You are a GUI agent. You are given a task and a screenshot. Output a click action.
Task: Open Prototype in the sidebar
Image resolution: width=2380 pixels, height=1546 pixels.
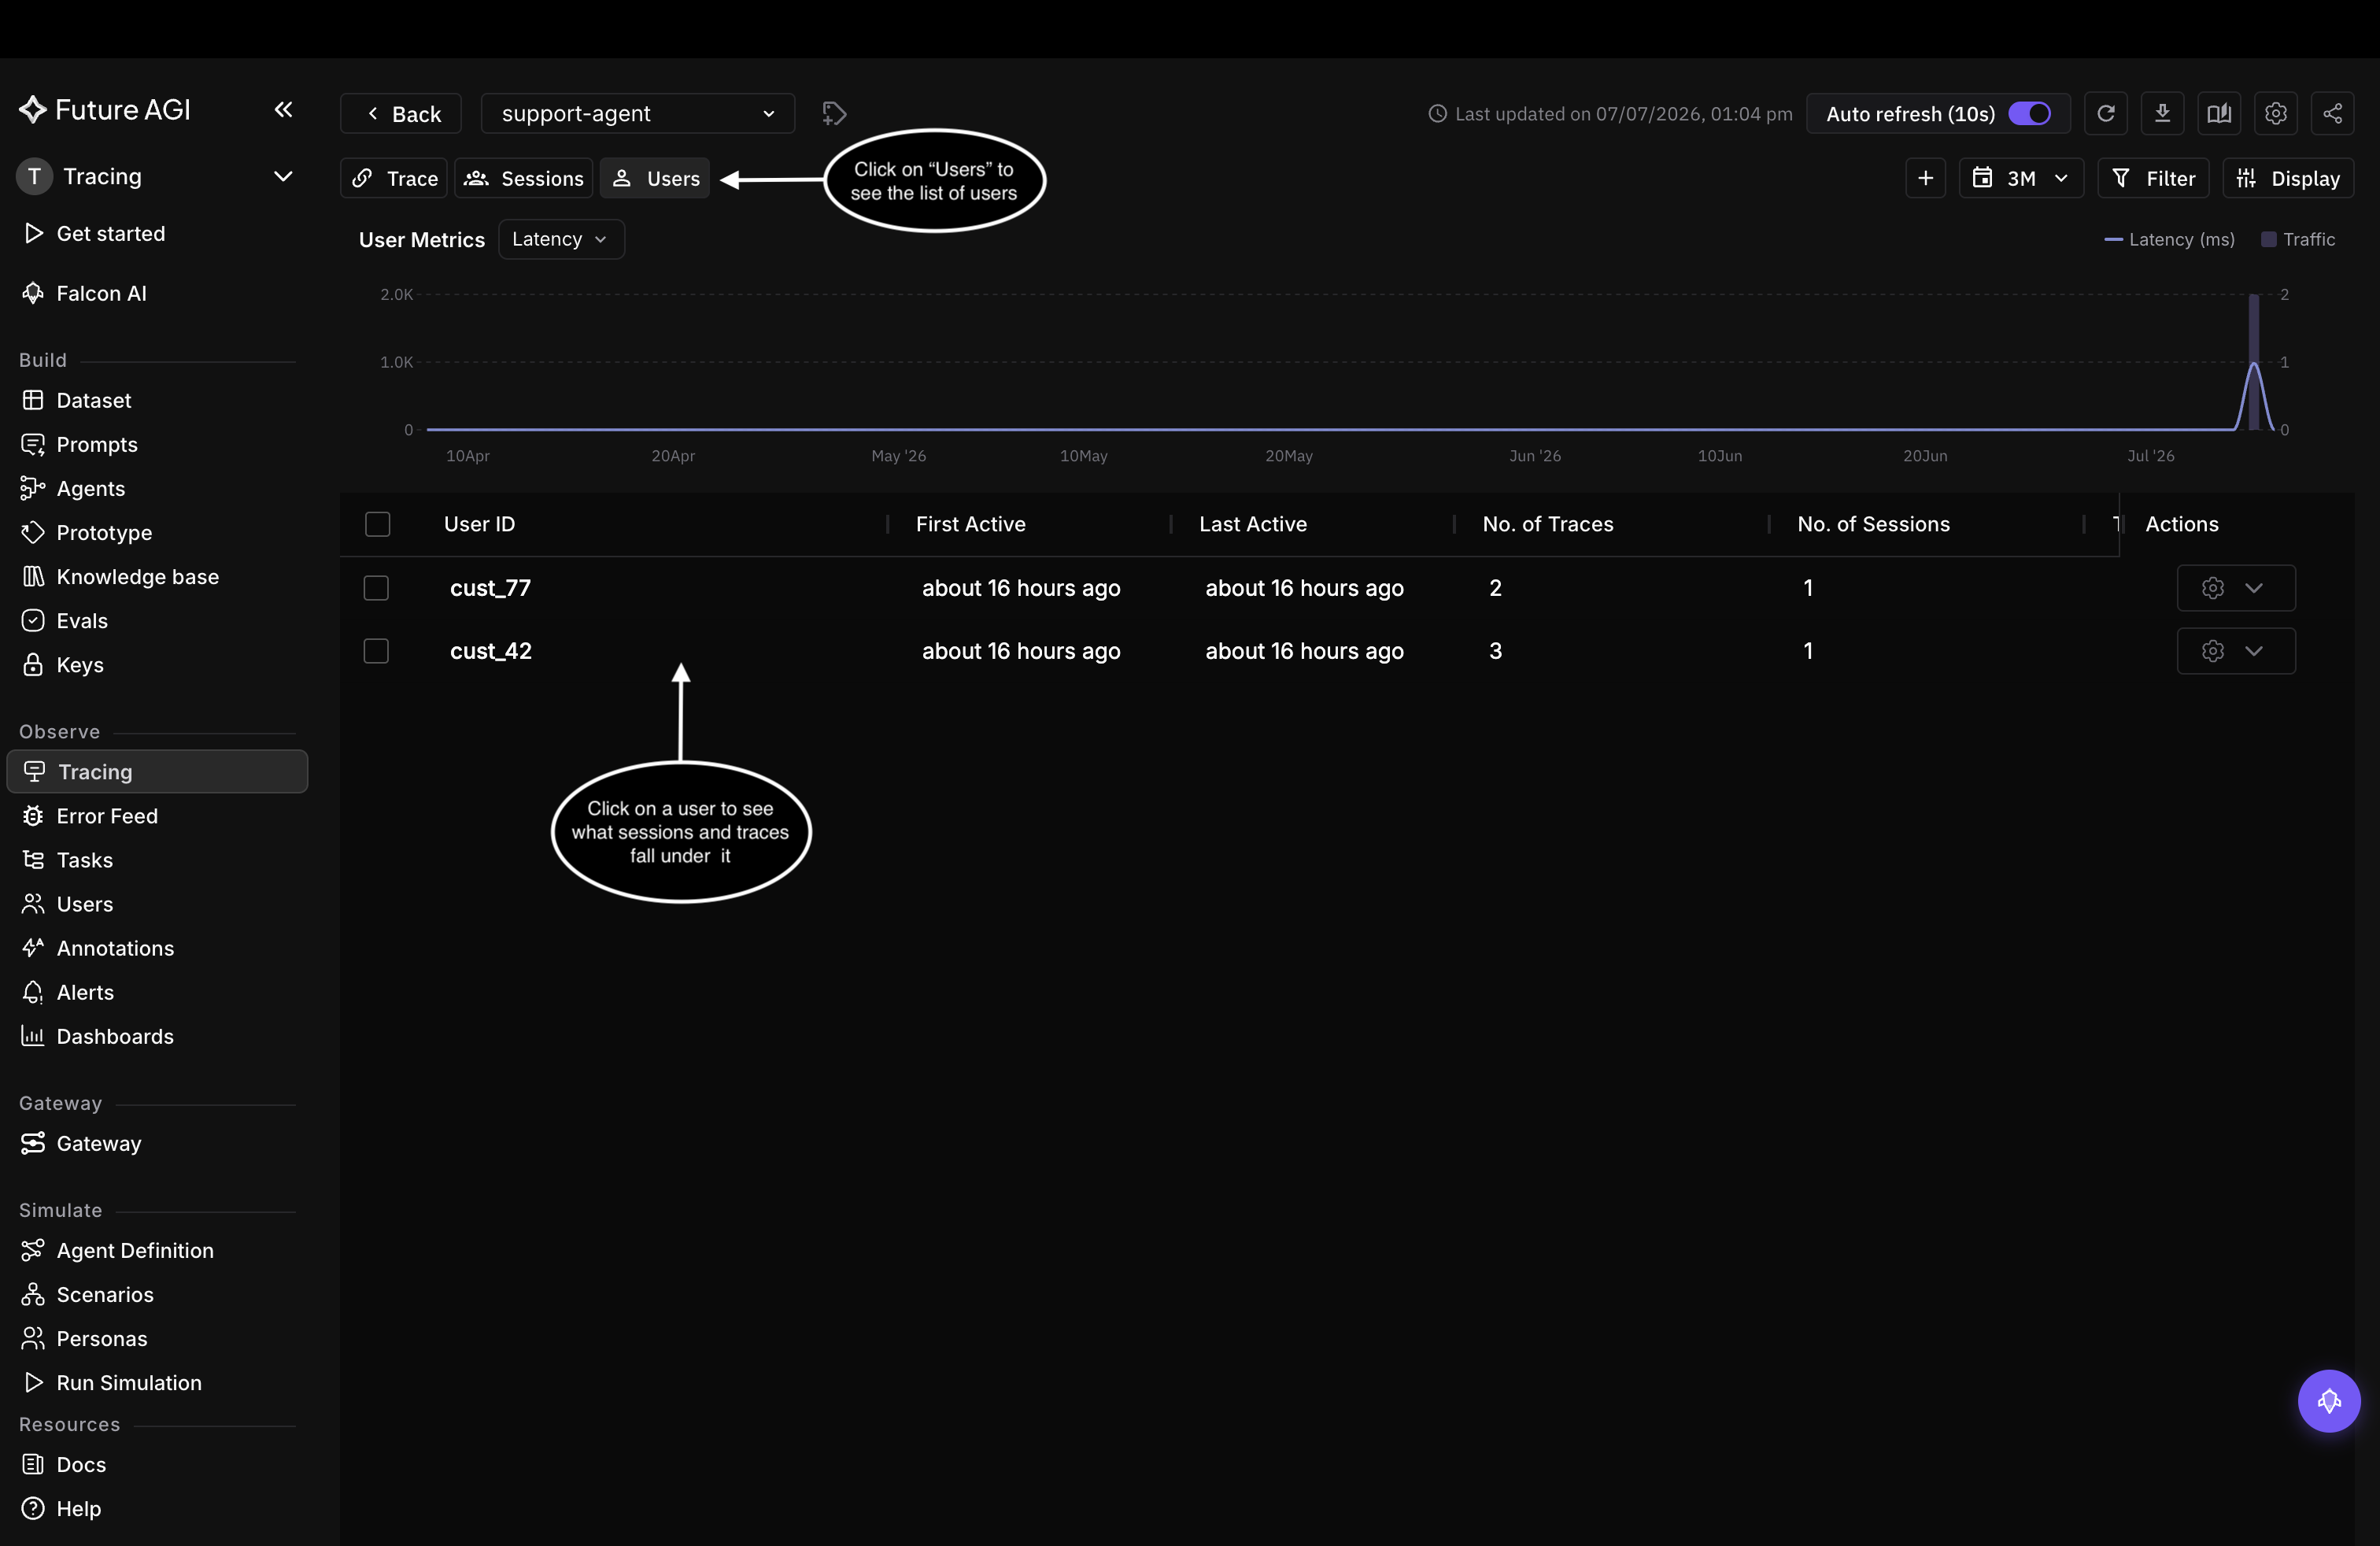pos(104,532)
